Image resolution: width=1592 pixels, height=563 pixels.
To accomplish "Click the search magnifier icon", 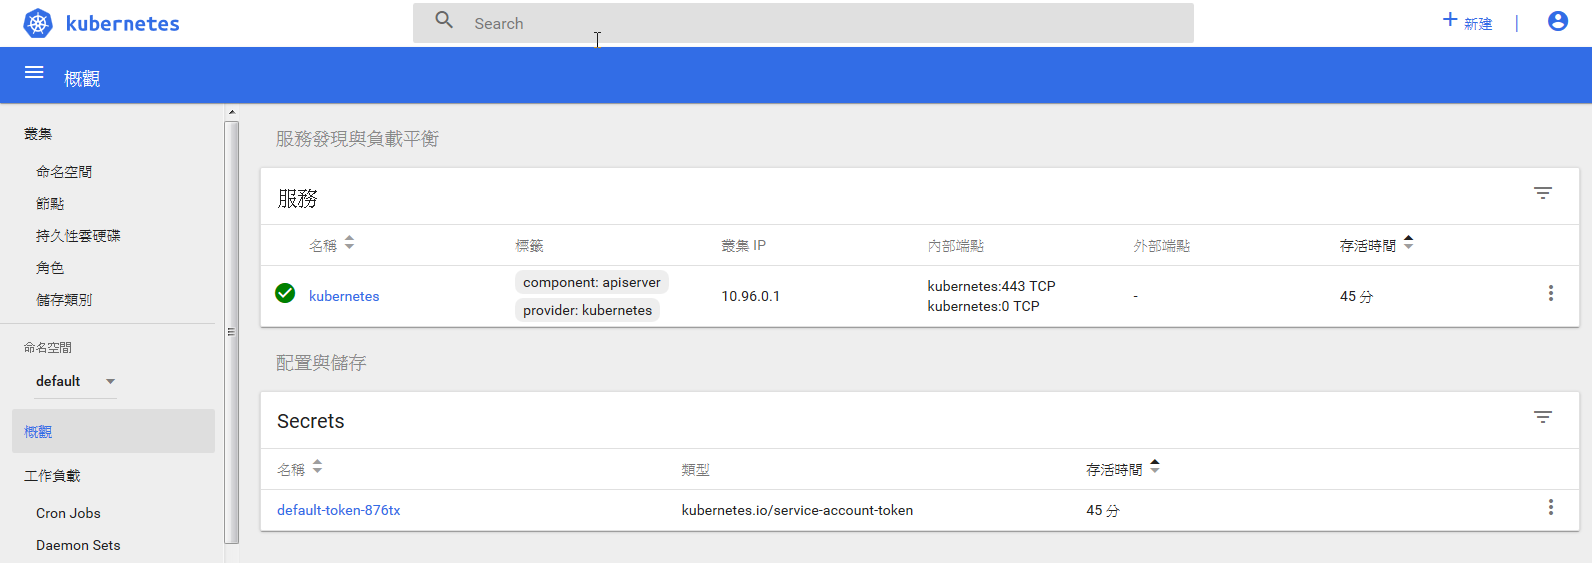I will click(444, 20).
